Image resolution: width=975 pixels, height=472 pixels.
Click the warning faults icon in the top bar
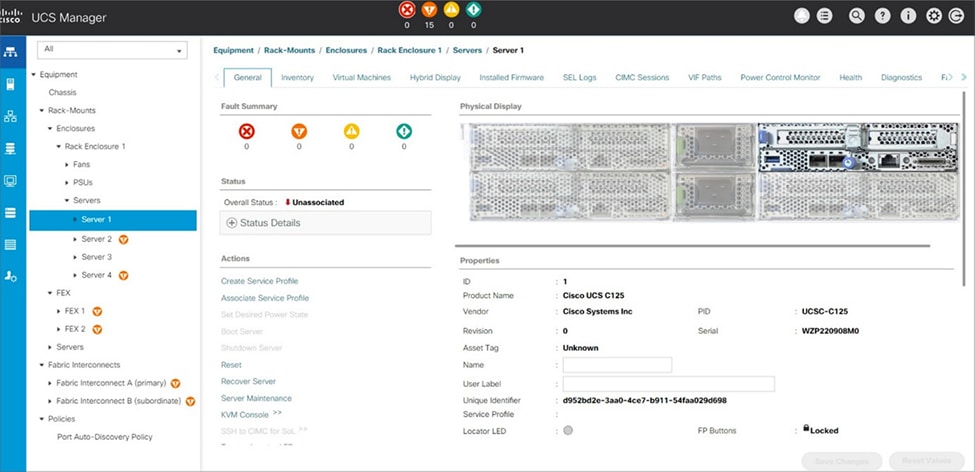point(473,10)
